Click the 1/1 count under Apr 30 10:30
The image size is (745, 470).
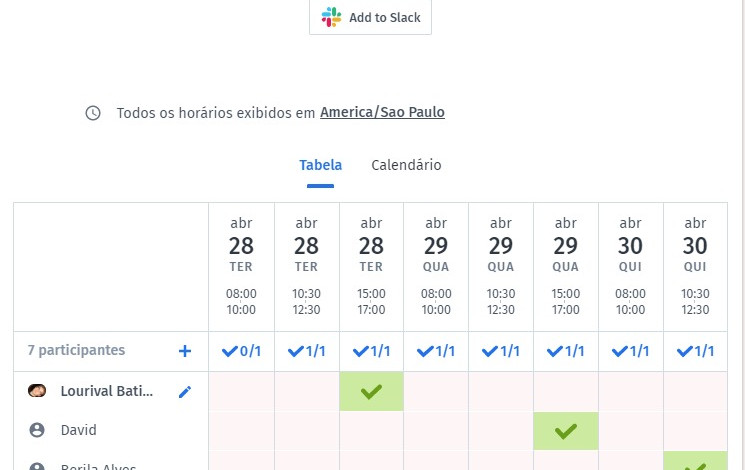point(695,351)
